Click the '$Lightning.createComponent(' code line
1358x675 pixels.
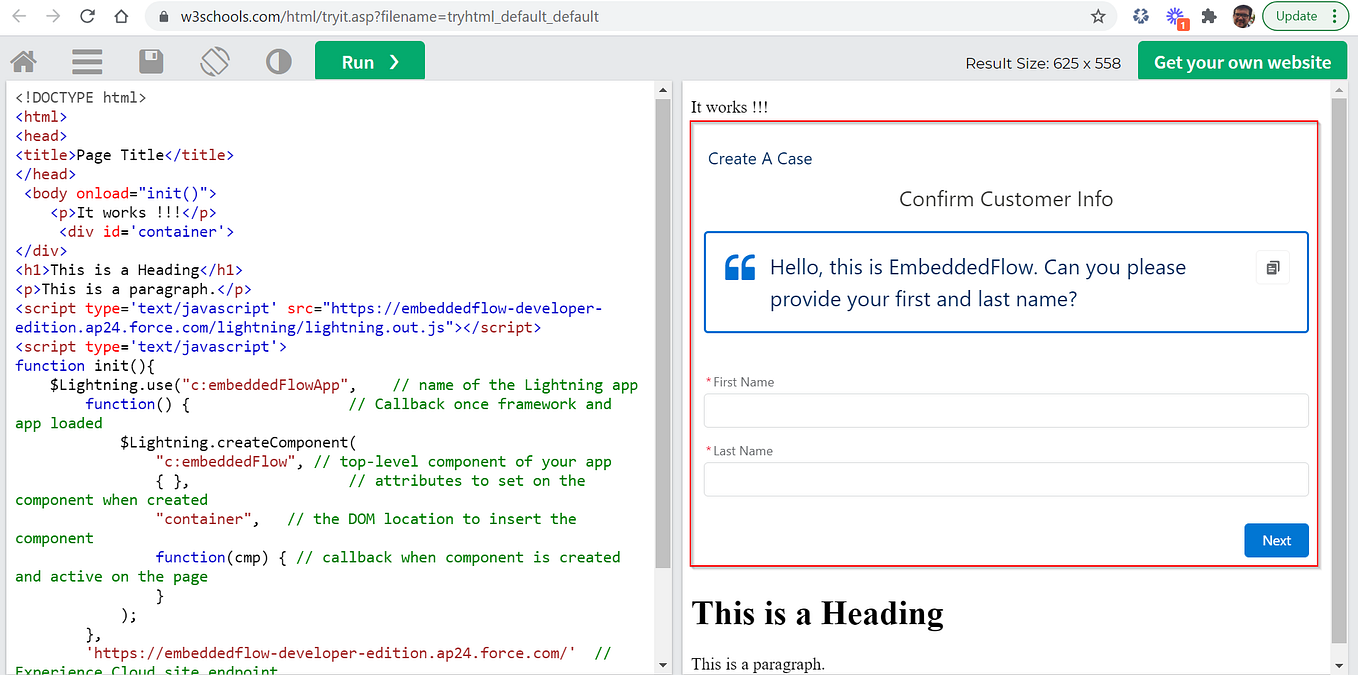238,443
